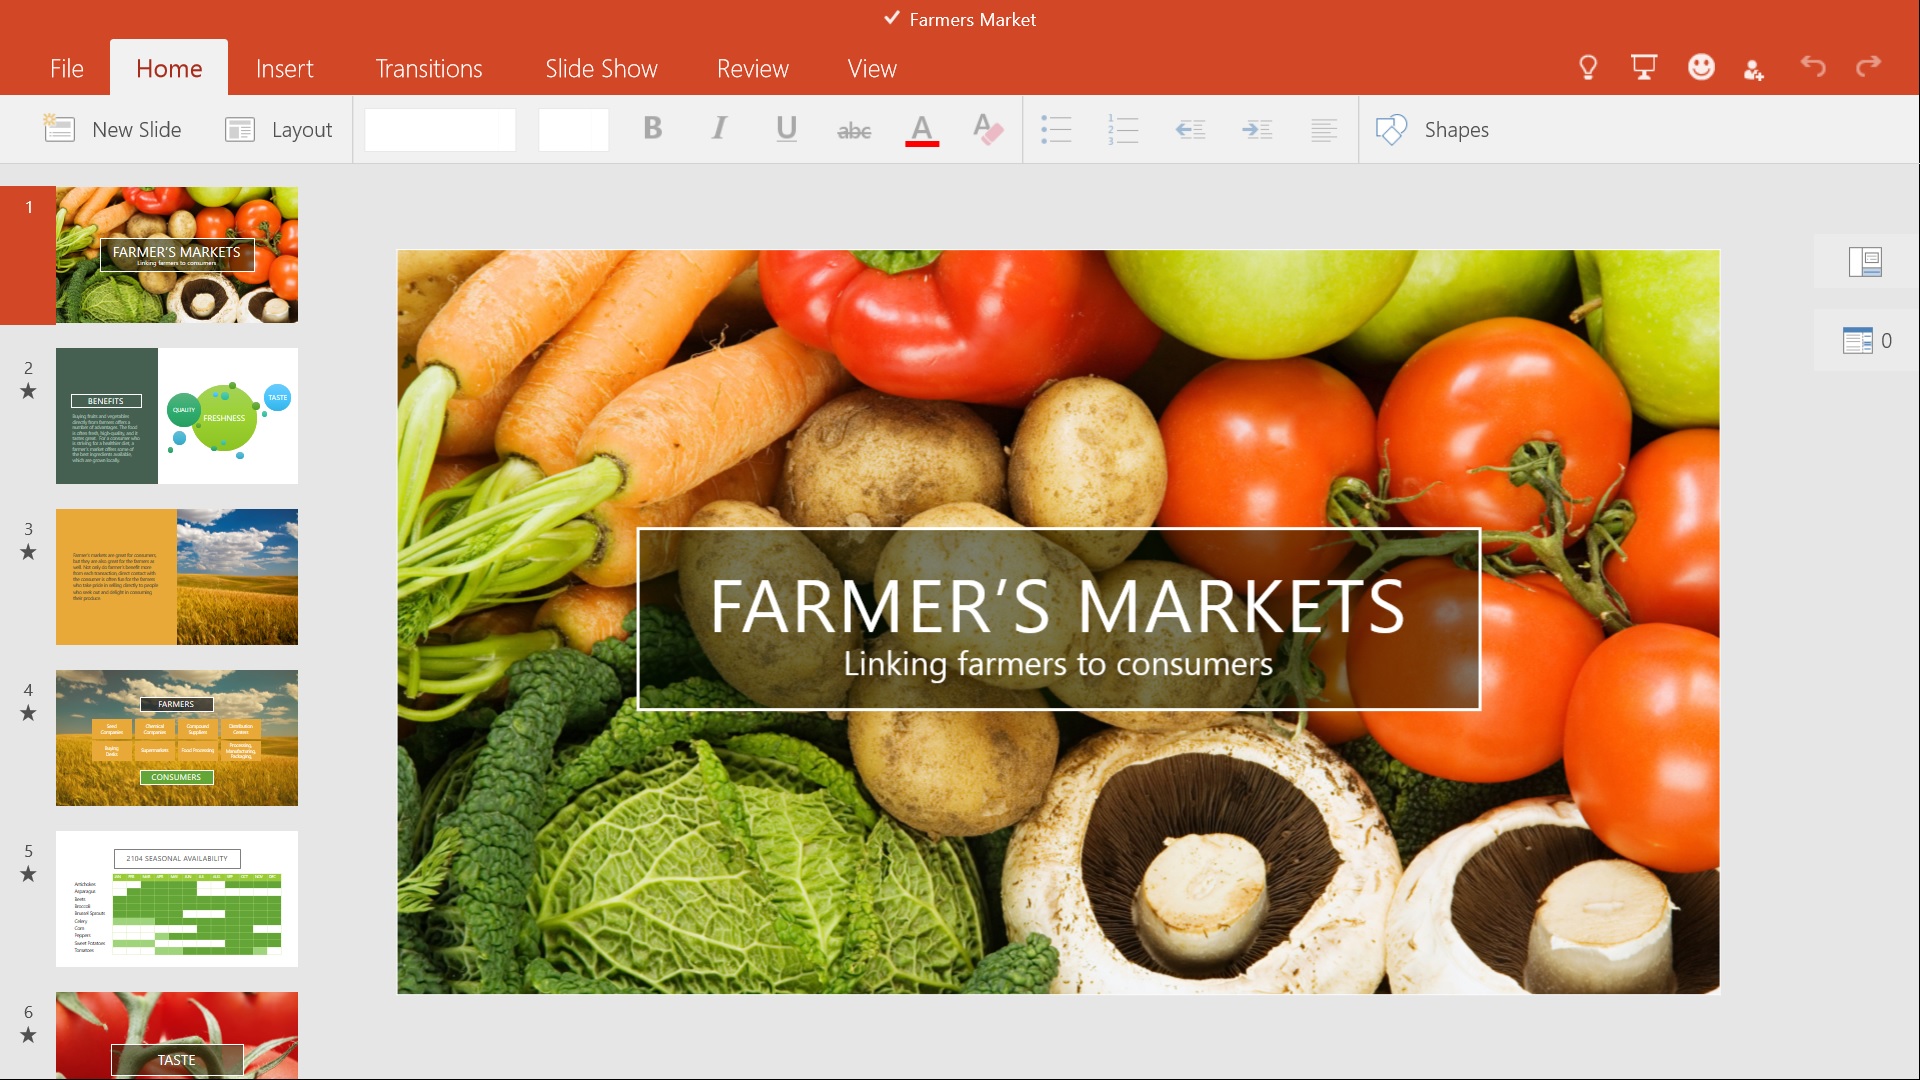Select slide 4 Farmers thumbnail
The height and width of the screenshot is (1080, 1920).
click(177, 738)
